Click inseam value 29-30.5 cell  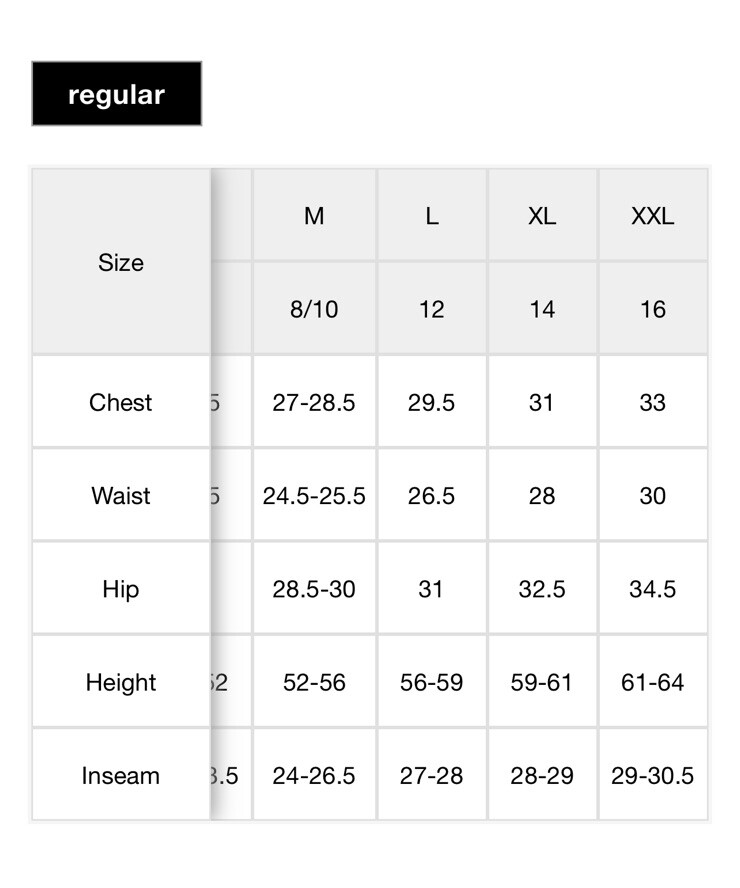pos(653,775)
